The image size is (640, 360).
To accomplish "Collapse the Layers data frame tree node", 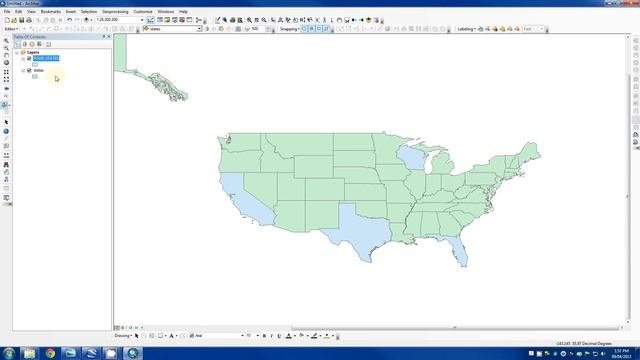I will [x=17, y=53].
